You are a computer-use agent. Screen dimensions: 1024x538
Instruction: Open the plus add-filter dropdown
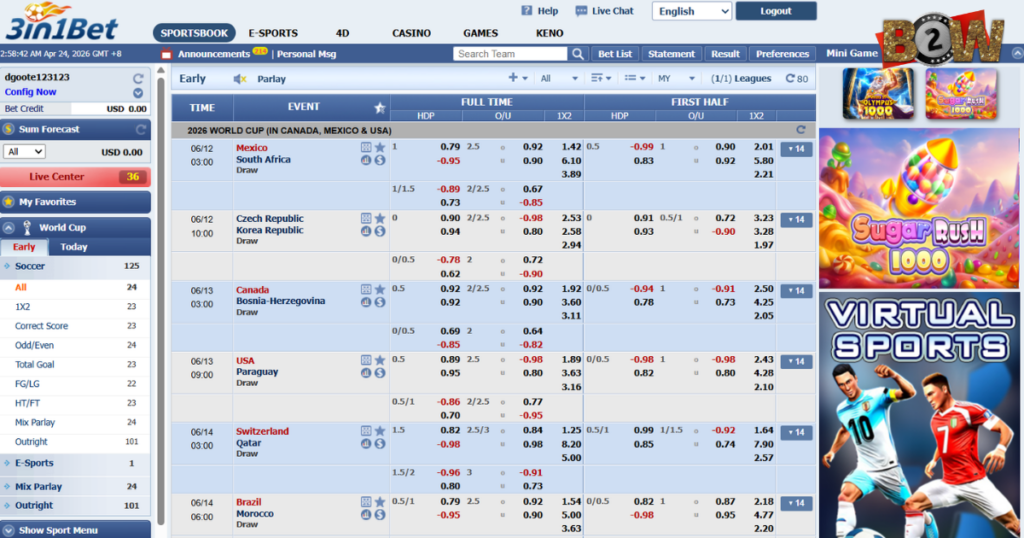click(x=517, y=78)
